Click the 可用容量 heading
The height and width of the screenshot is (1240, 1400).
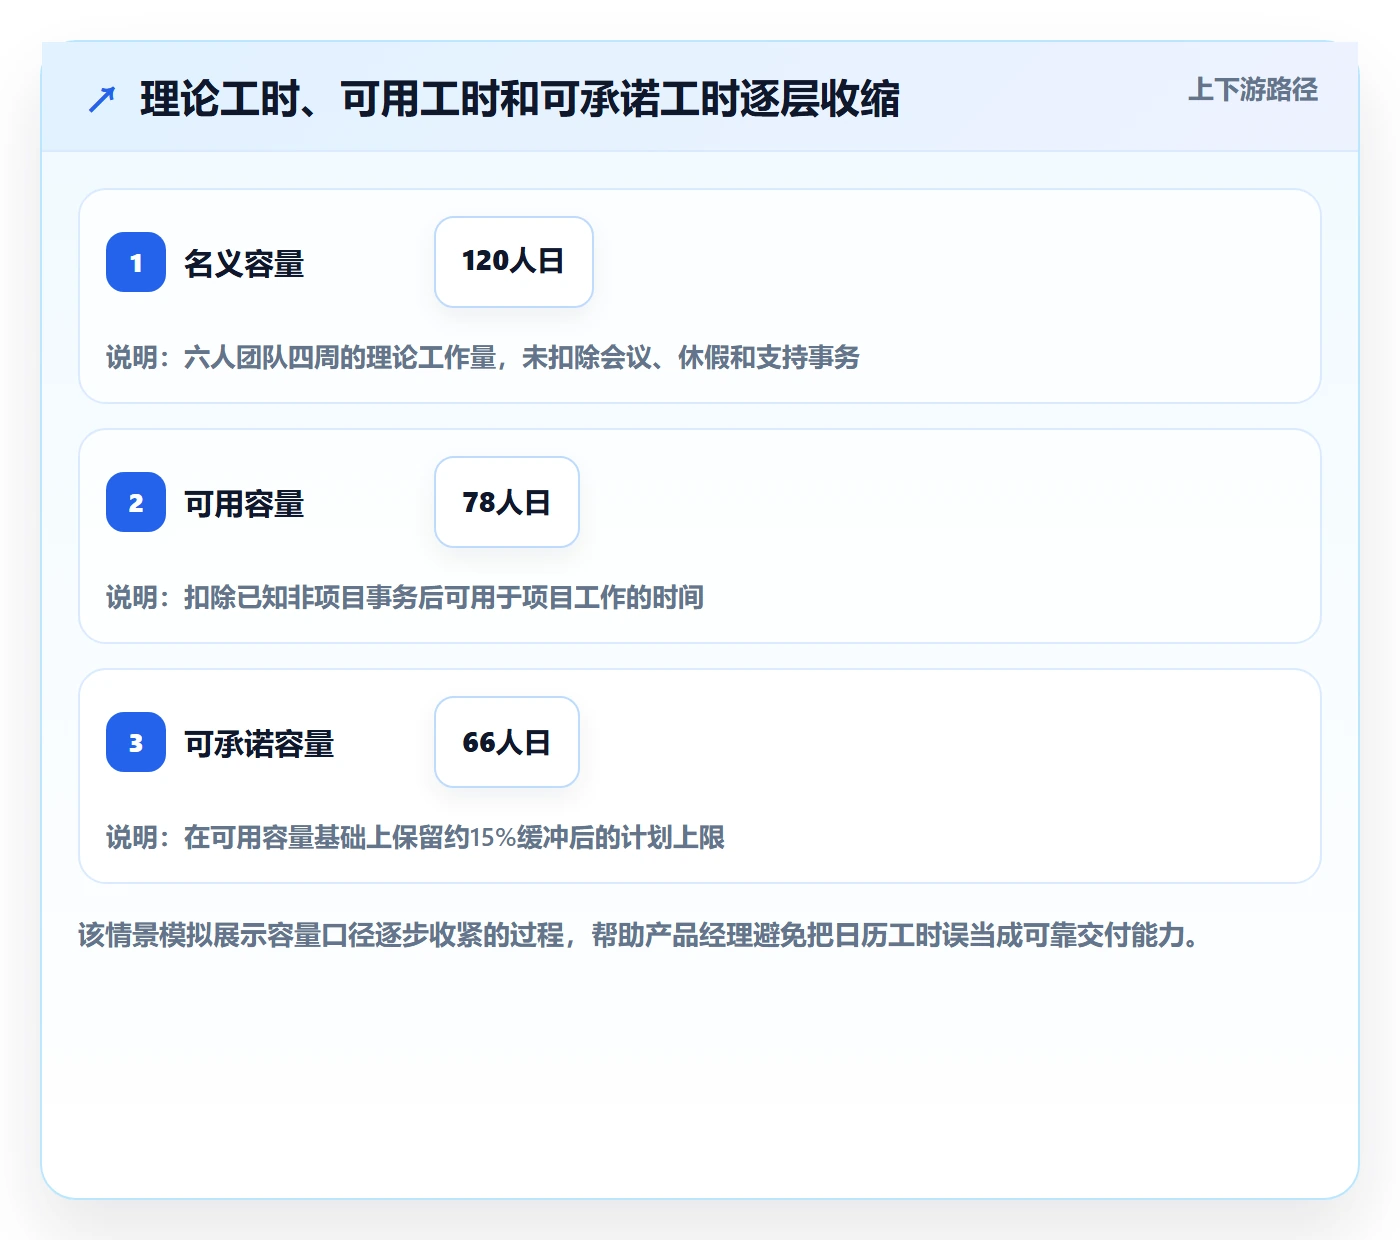coord(244,504)
